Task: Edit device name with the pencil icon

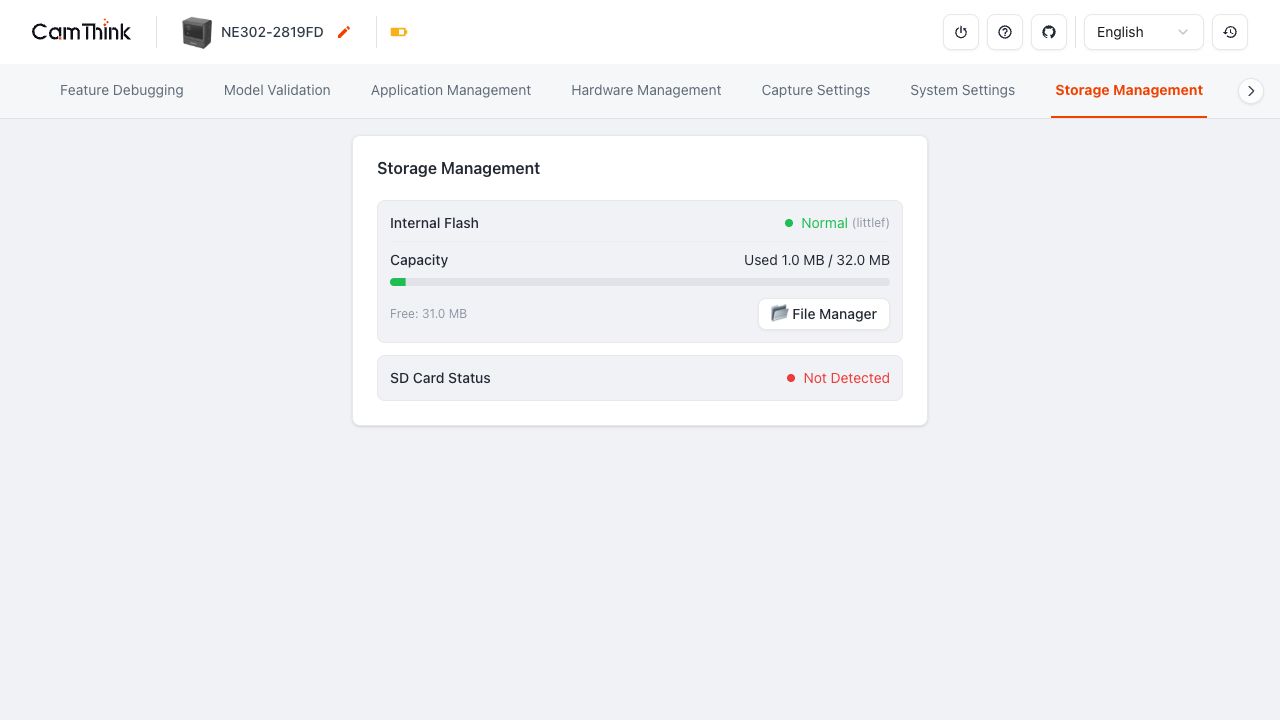Action: (x=344, y=32)
